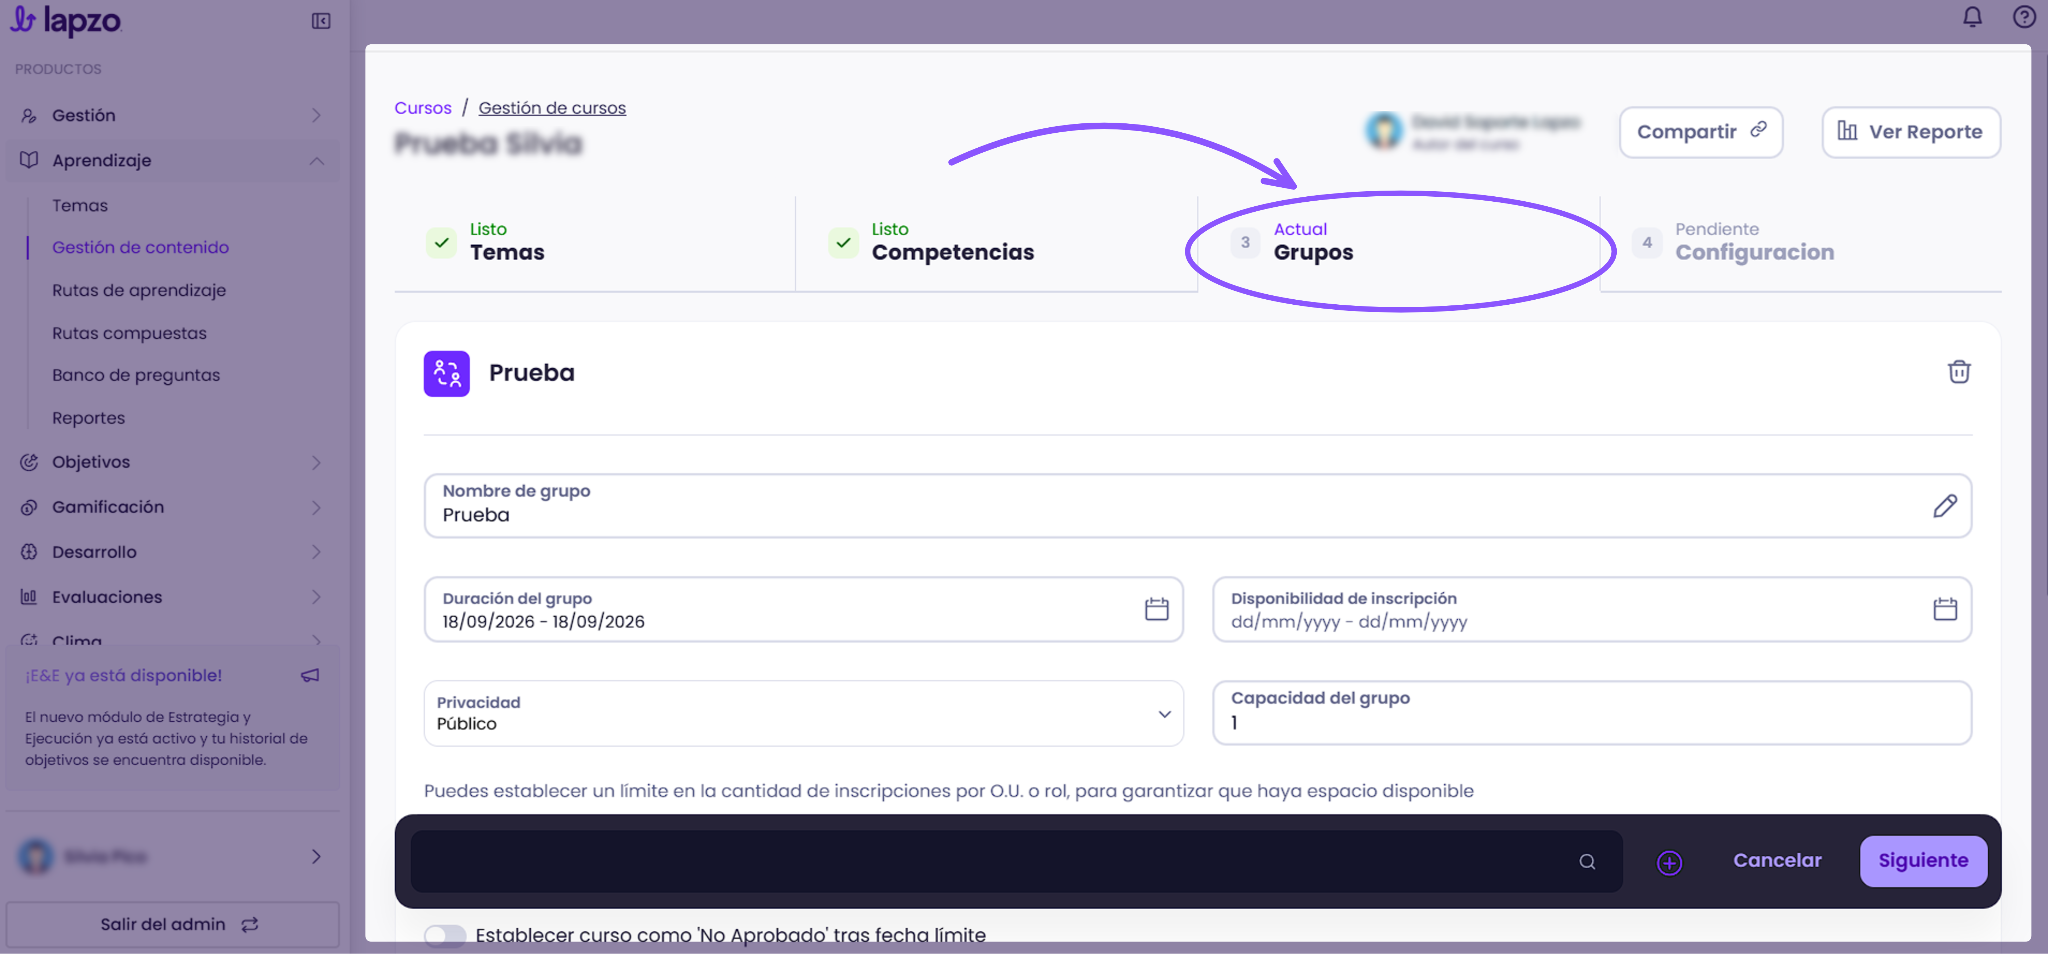Click the Ver Reporte button
The width and height of the screenshot is (2048, 954).
[1911, 132]
